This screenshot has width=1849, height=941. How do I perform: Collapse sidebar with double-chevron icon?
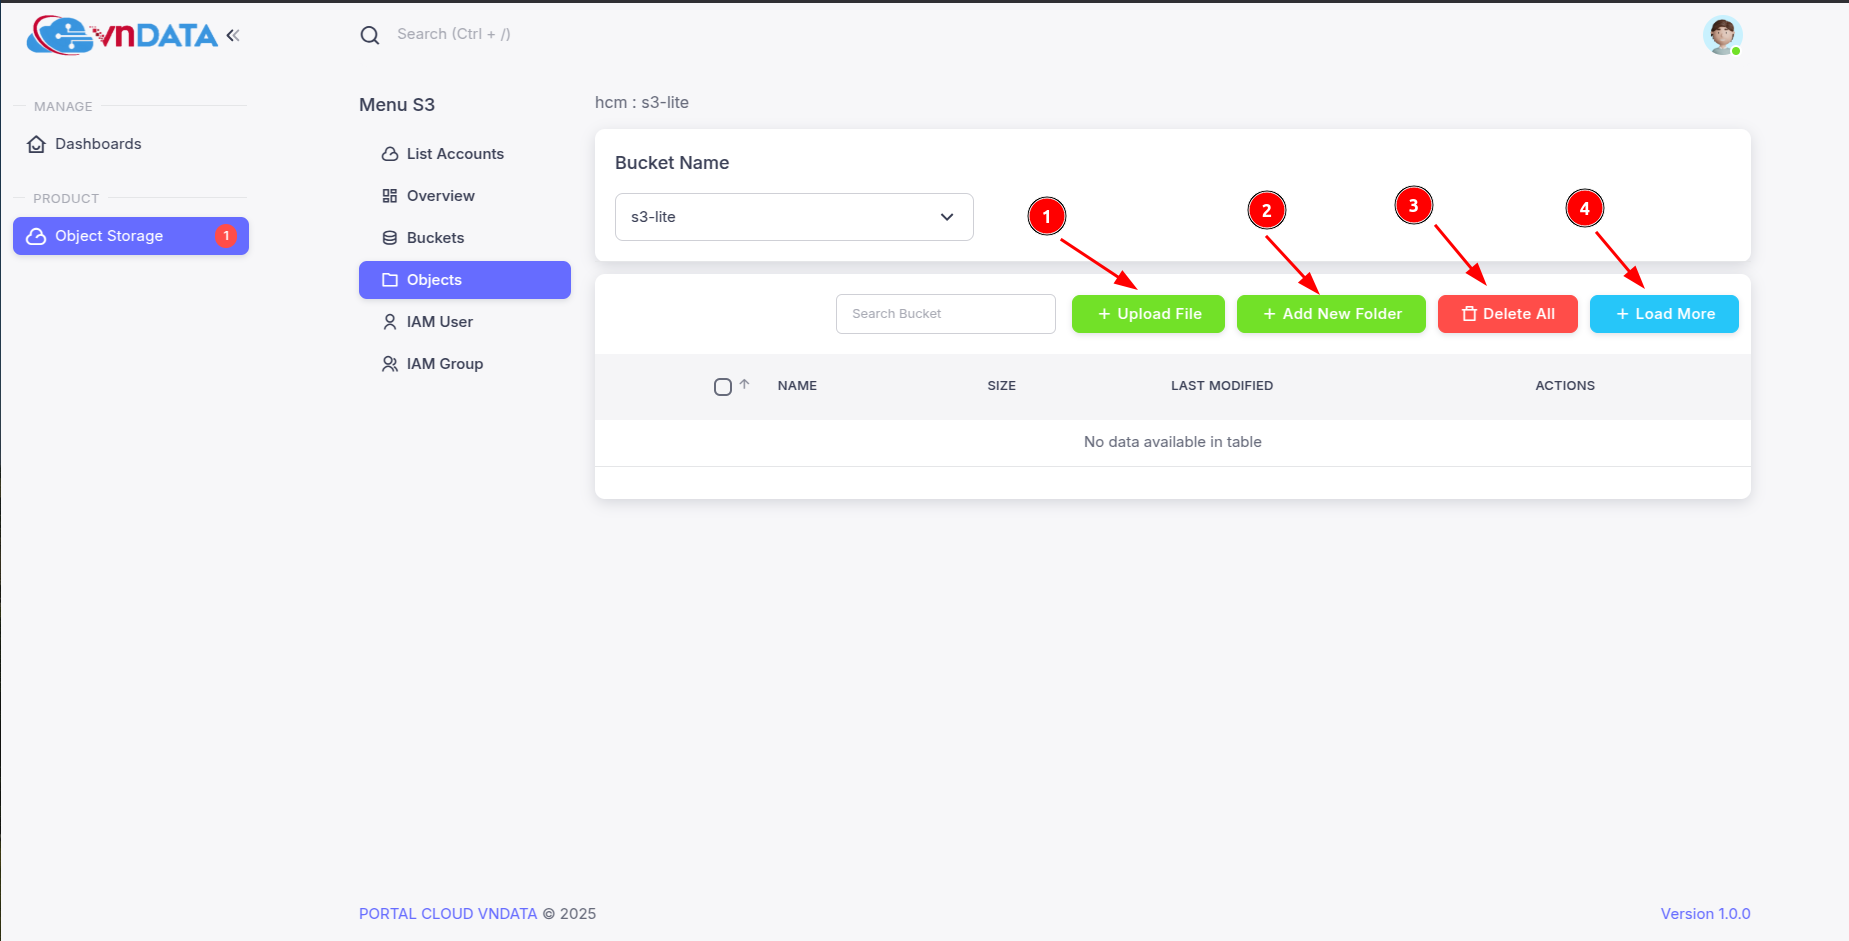233,36
